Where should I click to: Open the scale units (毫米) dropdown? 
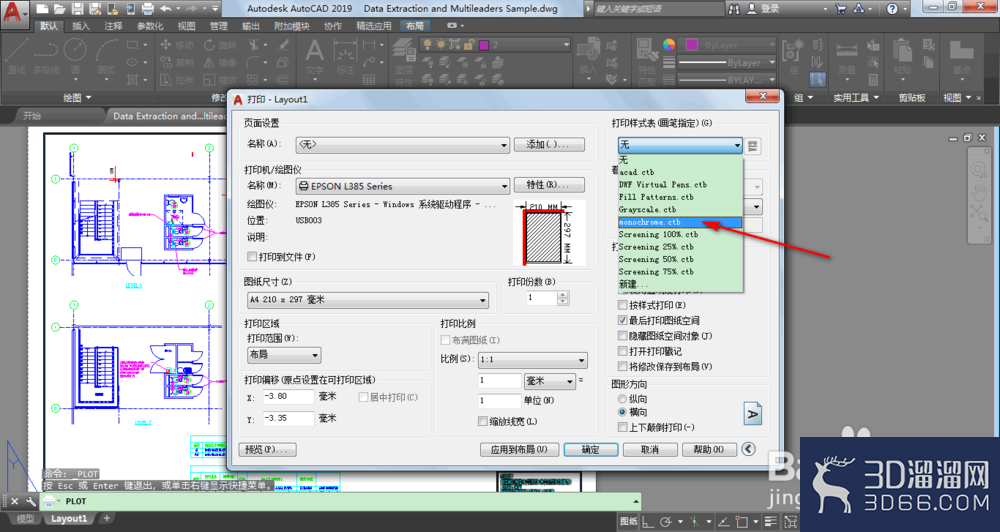pos(550,381)
